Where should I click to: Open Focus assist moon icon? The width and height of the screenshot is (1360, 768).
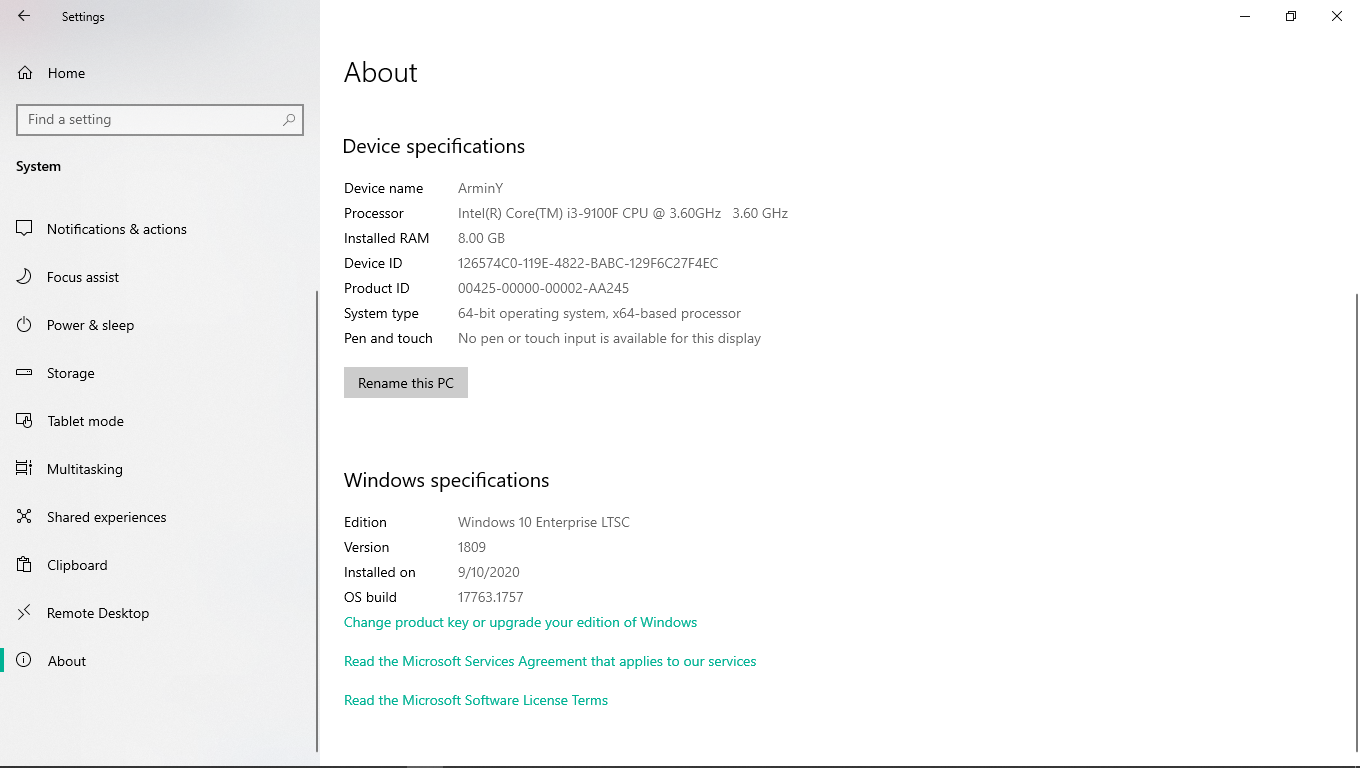point(25,277)
